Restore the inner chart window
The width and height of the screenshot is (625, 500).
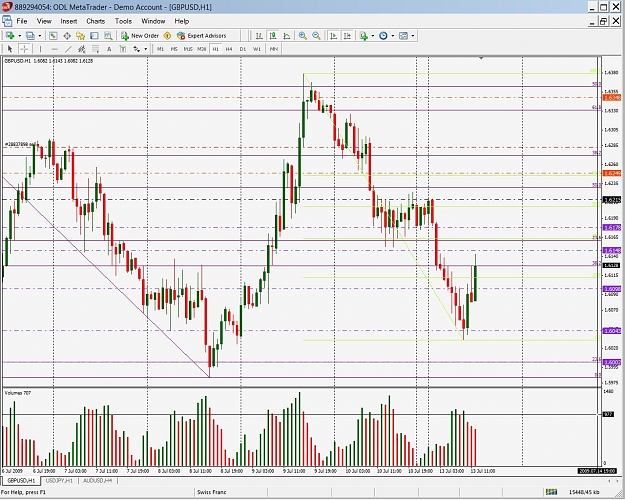coord(603,21)
